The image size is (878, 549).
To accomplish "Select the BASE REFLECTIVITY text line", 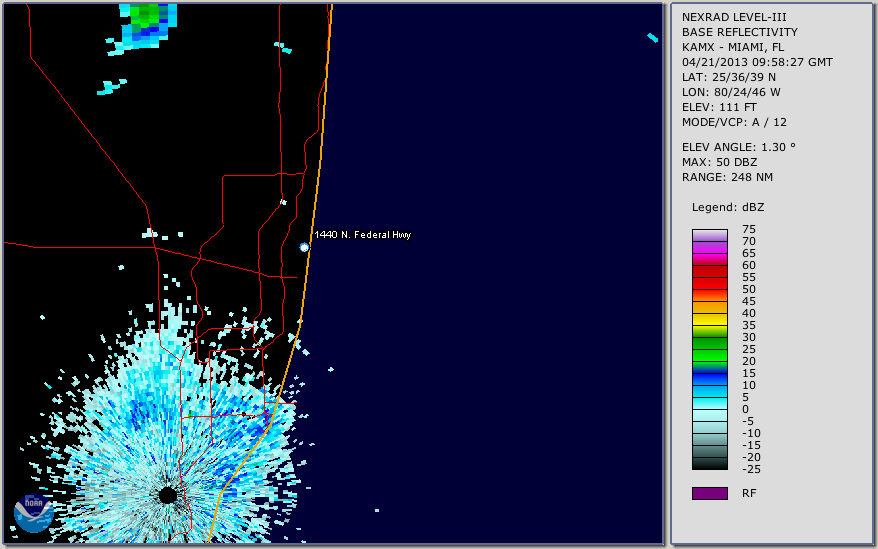I will click(740, 32).
